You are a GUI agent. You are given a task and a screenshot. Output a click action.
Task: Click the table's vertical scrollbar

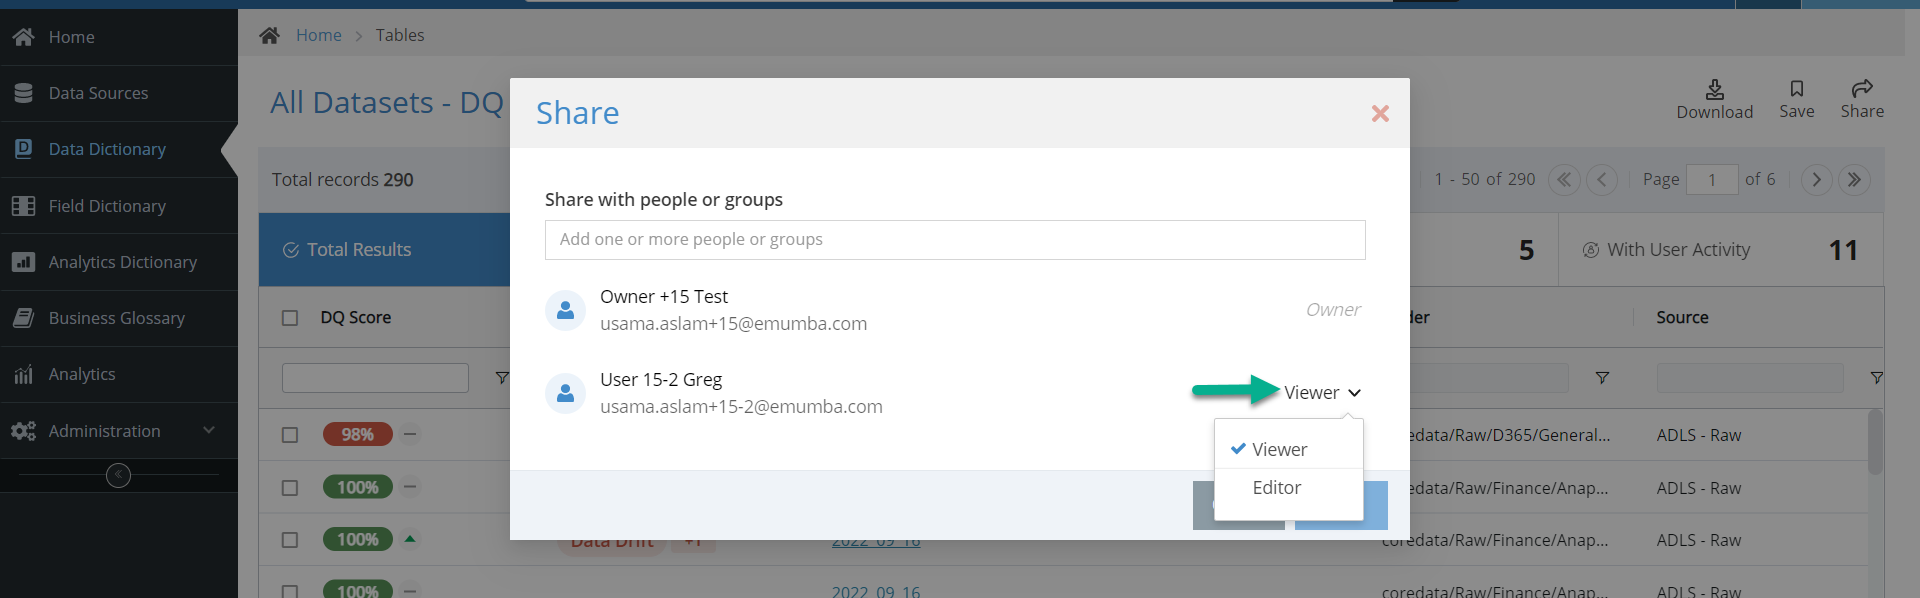1875,442
